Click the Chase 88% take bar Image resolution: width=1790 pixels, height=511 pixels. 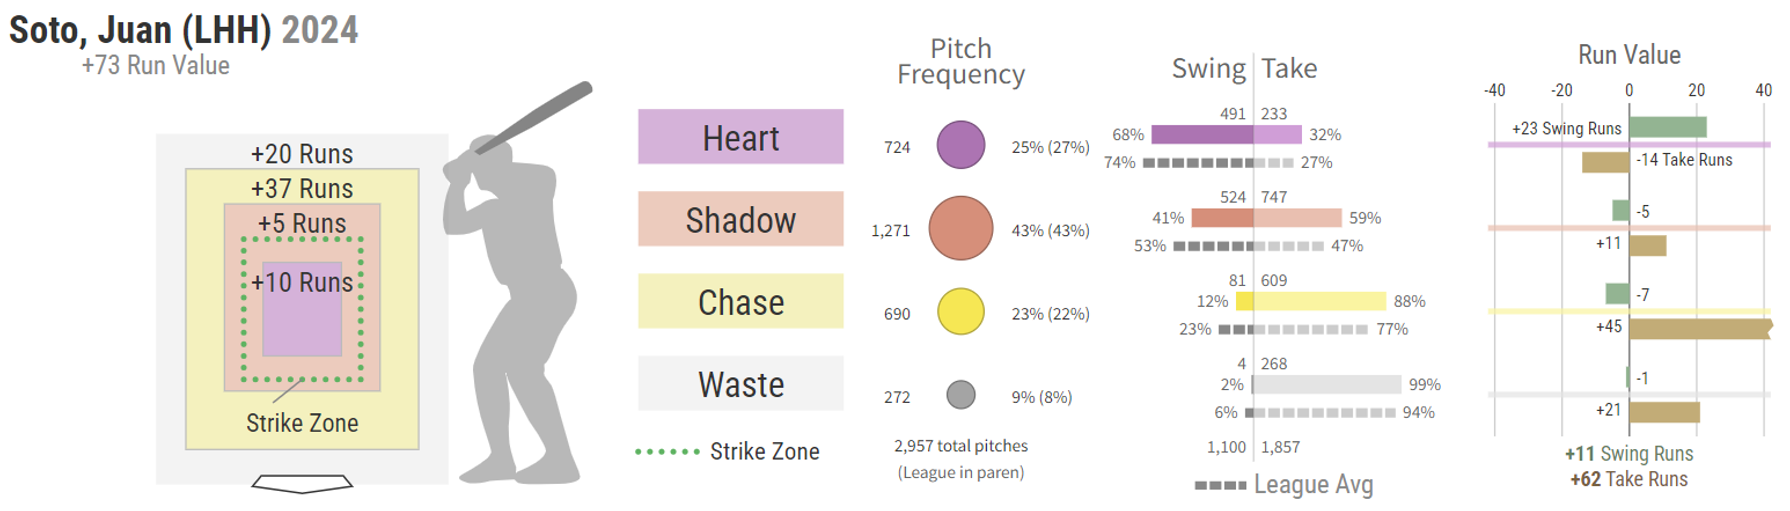(1319, 301)
